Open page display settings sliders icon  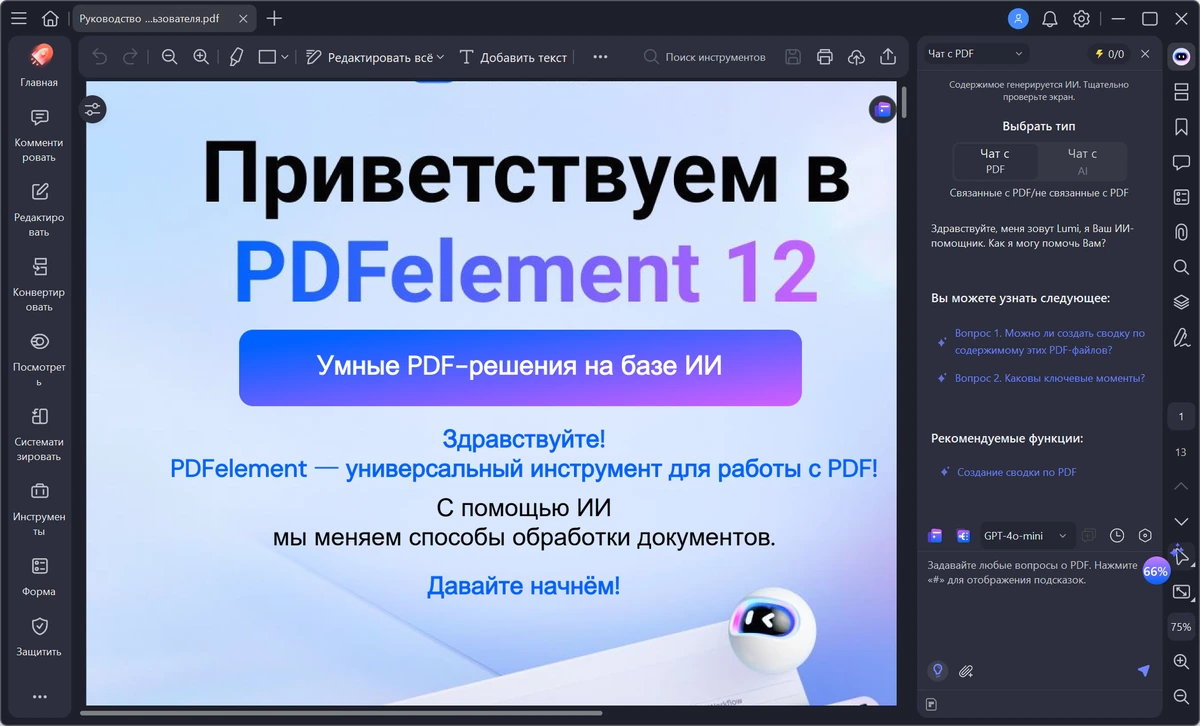[93, 110]
